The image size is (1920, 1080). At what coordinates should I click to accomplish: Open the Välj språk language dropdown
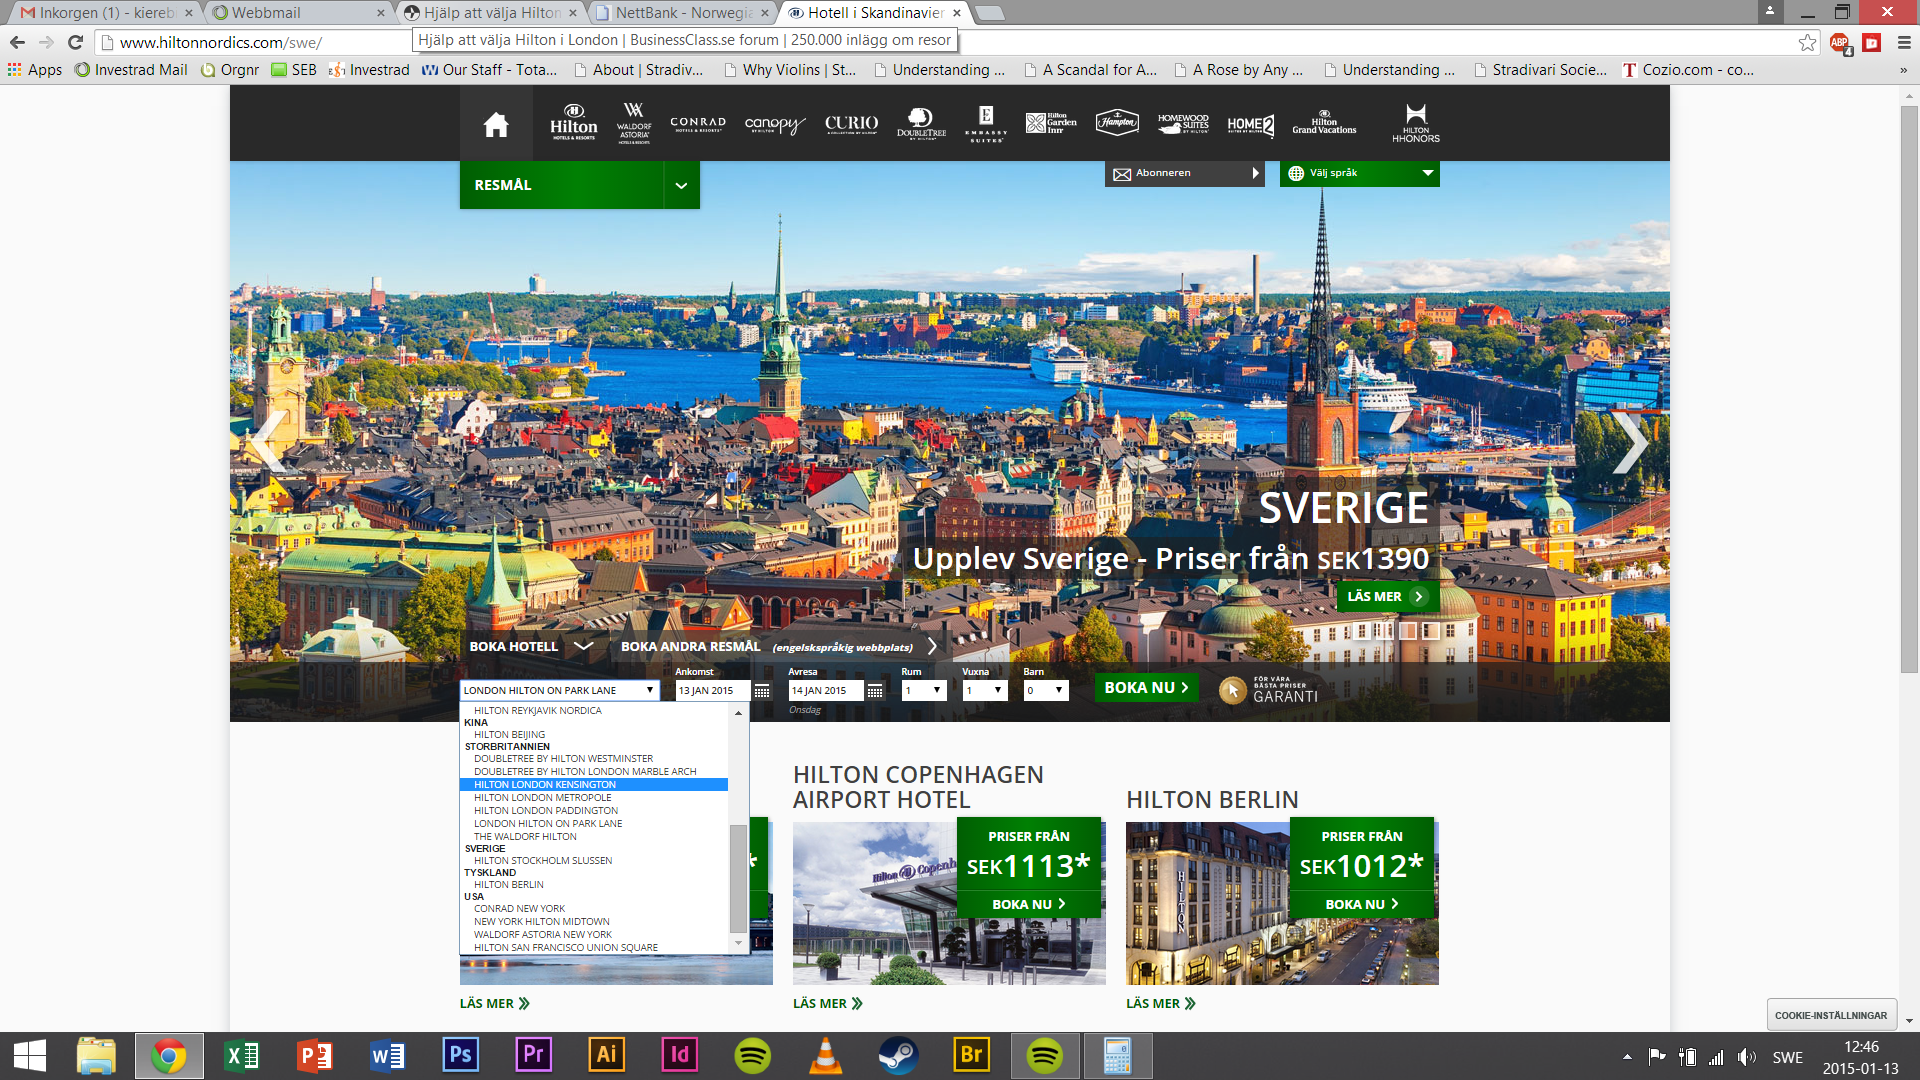point(1360,173)
